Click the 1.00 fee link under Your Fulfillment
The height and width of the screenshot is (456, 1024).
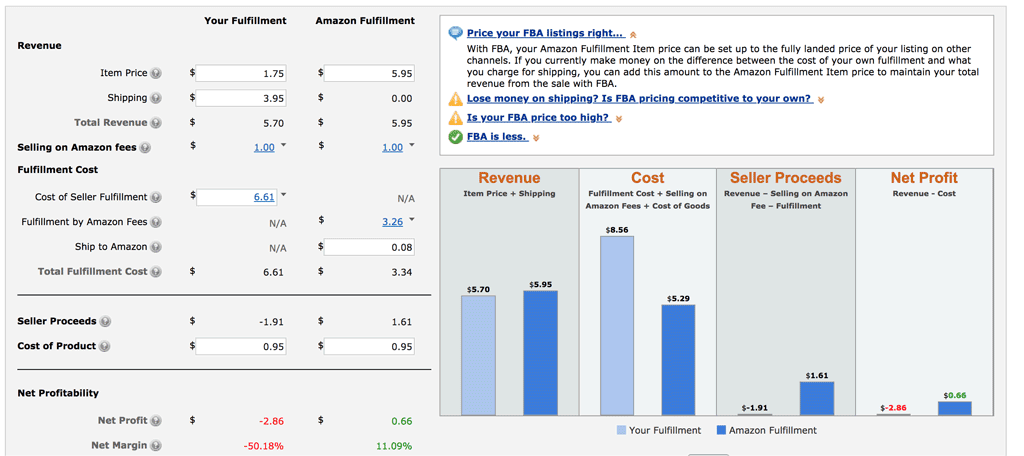click(x=264, y=148)
